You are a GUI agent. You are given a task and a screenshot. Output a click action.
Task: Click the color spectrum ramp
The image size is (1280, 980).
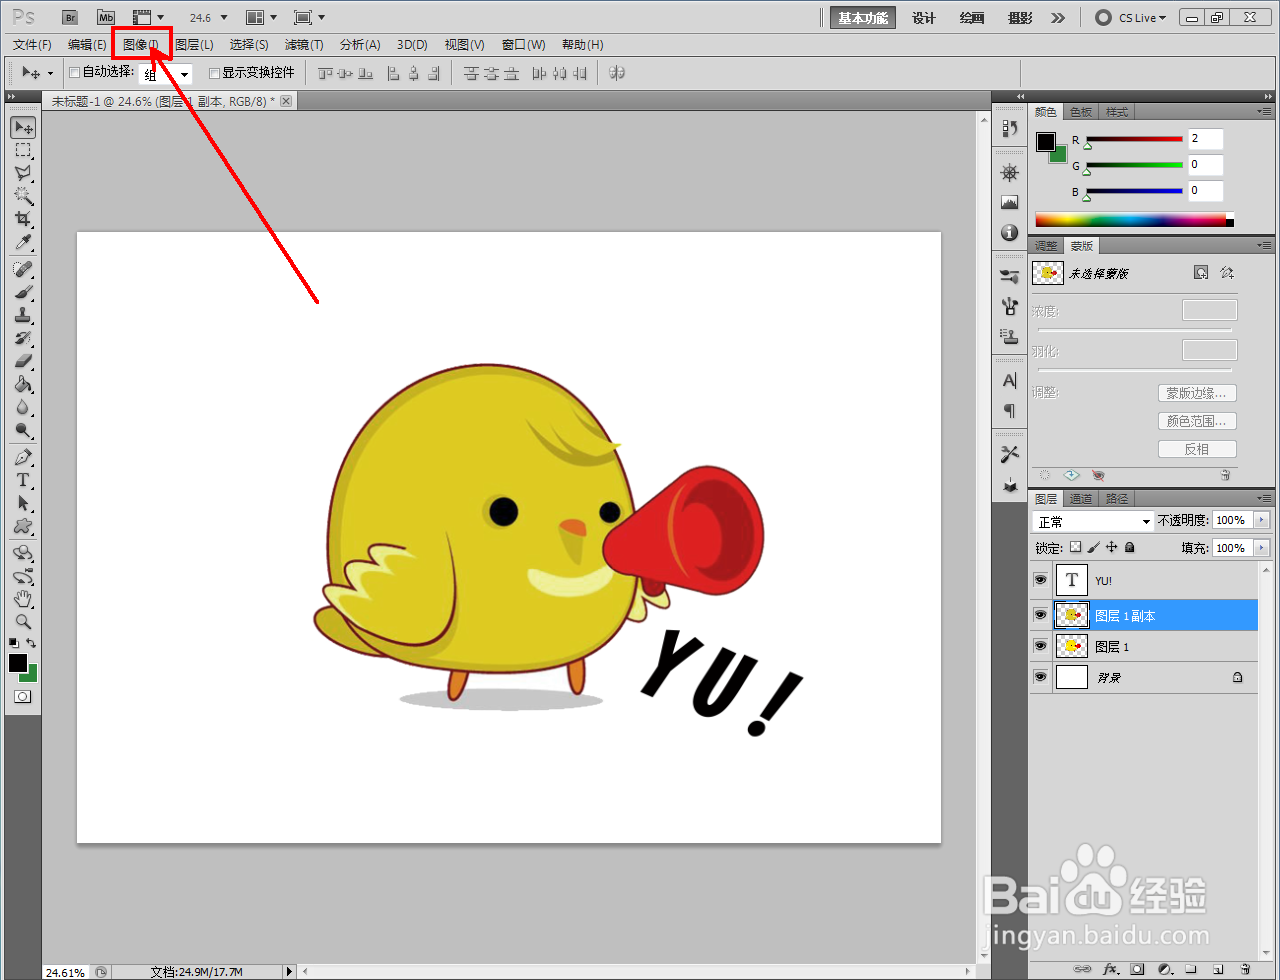1134,220
